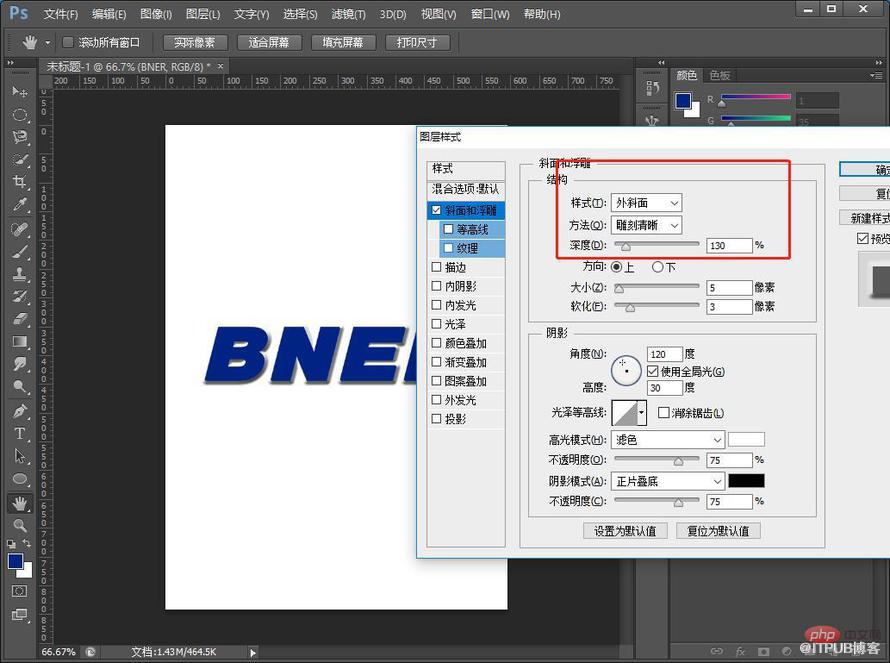The width and height of the screenshot is (890, 663).
Task: Select the Move tool
Action: tap(20, 91)
